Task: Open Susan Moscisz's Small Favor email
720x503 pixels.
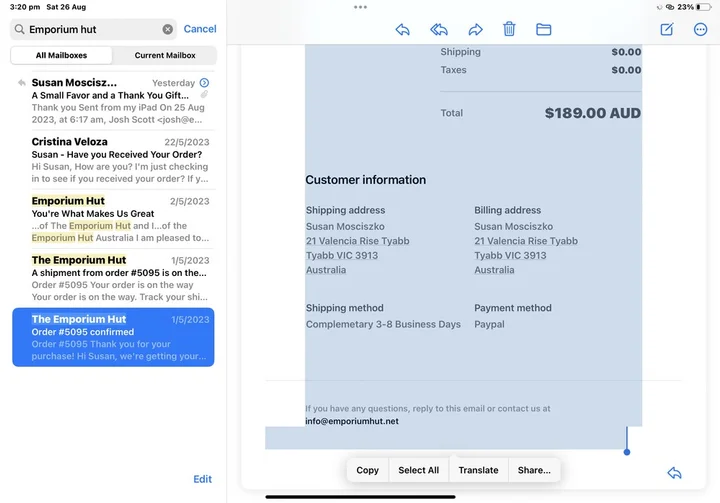Action: pyautogui.click(x=113, y=101)
